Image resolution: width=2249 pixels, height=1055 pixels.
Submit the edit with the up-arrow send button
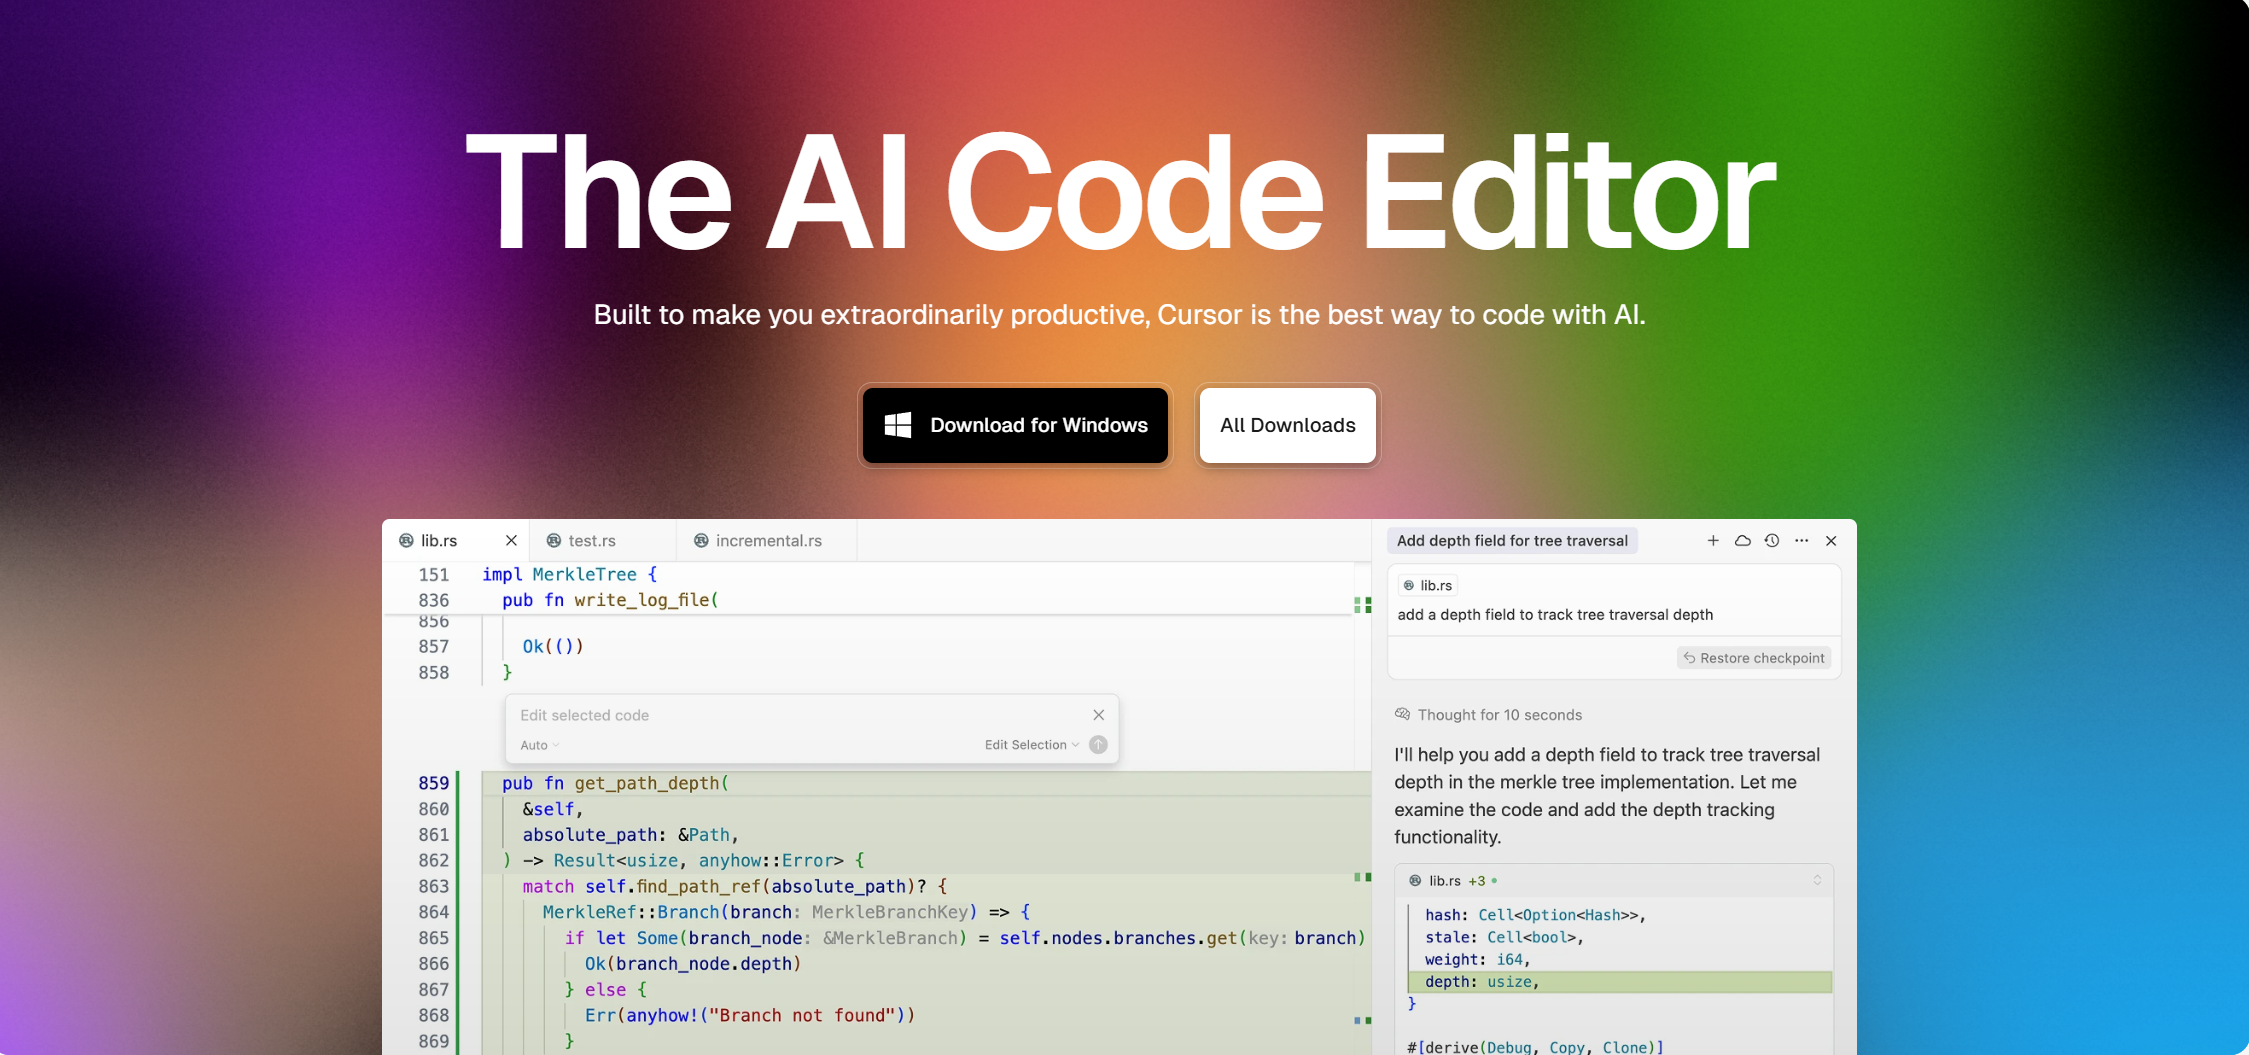[1098, 745]
